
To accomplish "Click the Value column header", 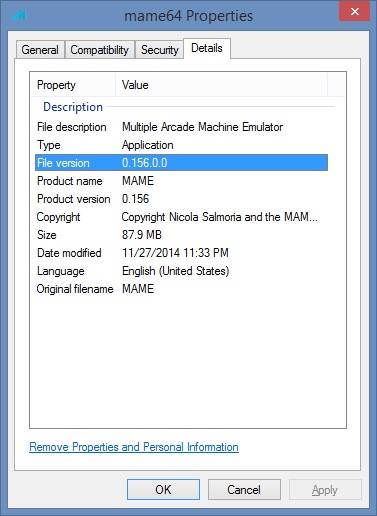I will [221, 85].
